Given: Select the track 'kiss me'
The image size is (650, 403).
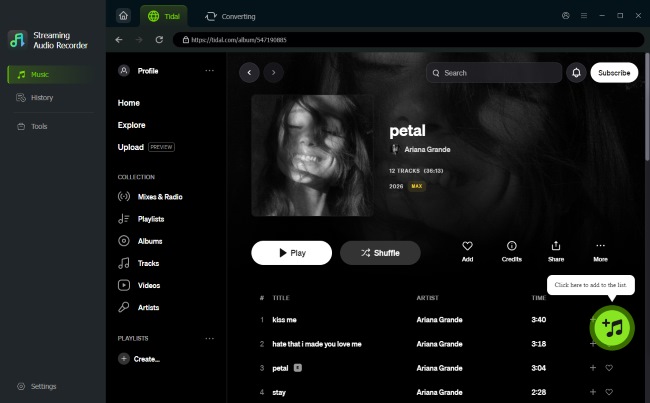Looking at the screenshot, I should tap(284, 320).
